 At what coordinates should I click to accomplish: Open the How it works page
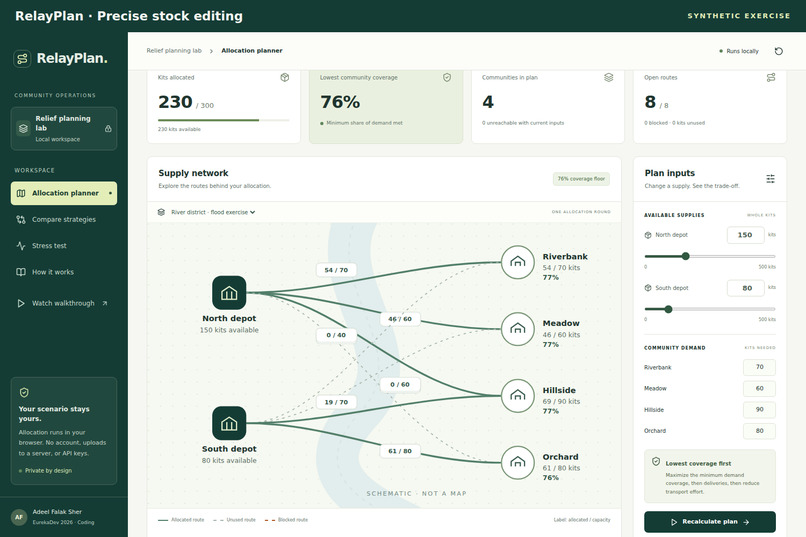click(x=64, y=272)
